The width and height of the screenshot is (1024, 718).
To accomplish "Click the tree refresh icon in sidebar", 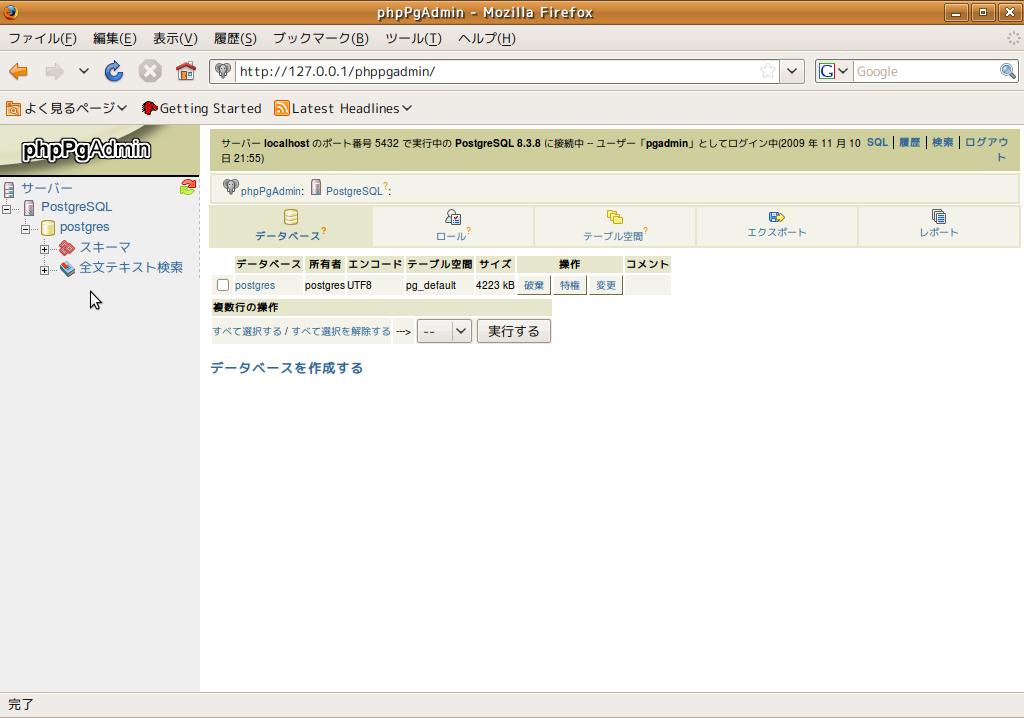I will point(188,188).
